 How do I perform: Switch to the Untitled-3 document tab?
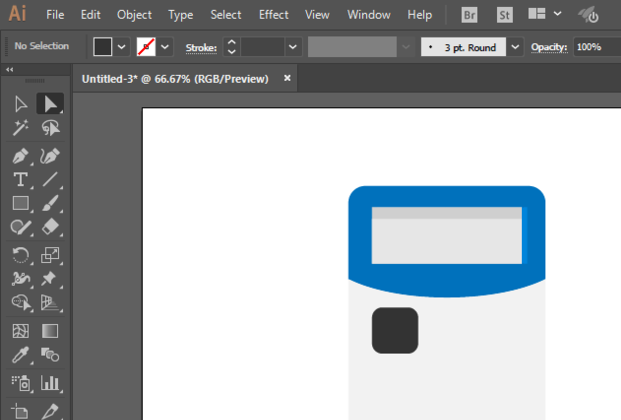175,79
